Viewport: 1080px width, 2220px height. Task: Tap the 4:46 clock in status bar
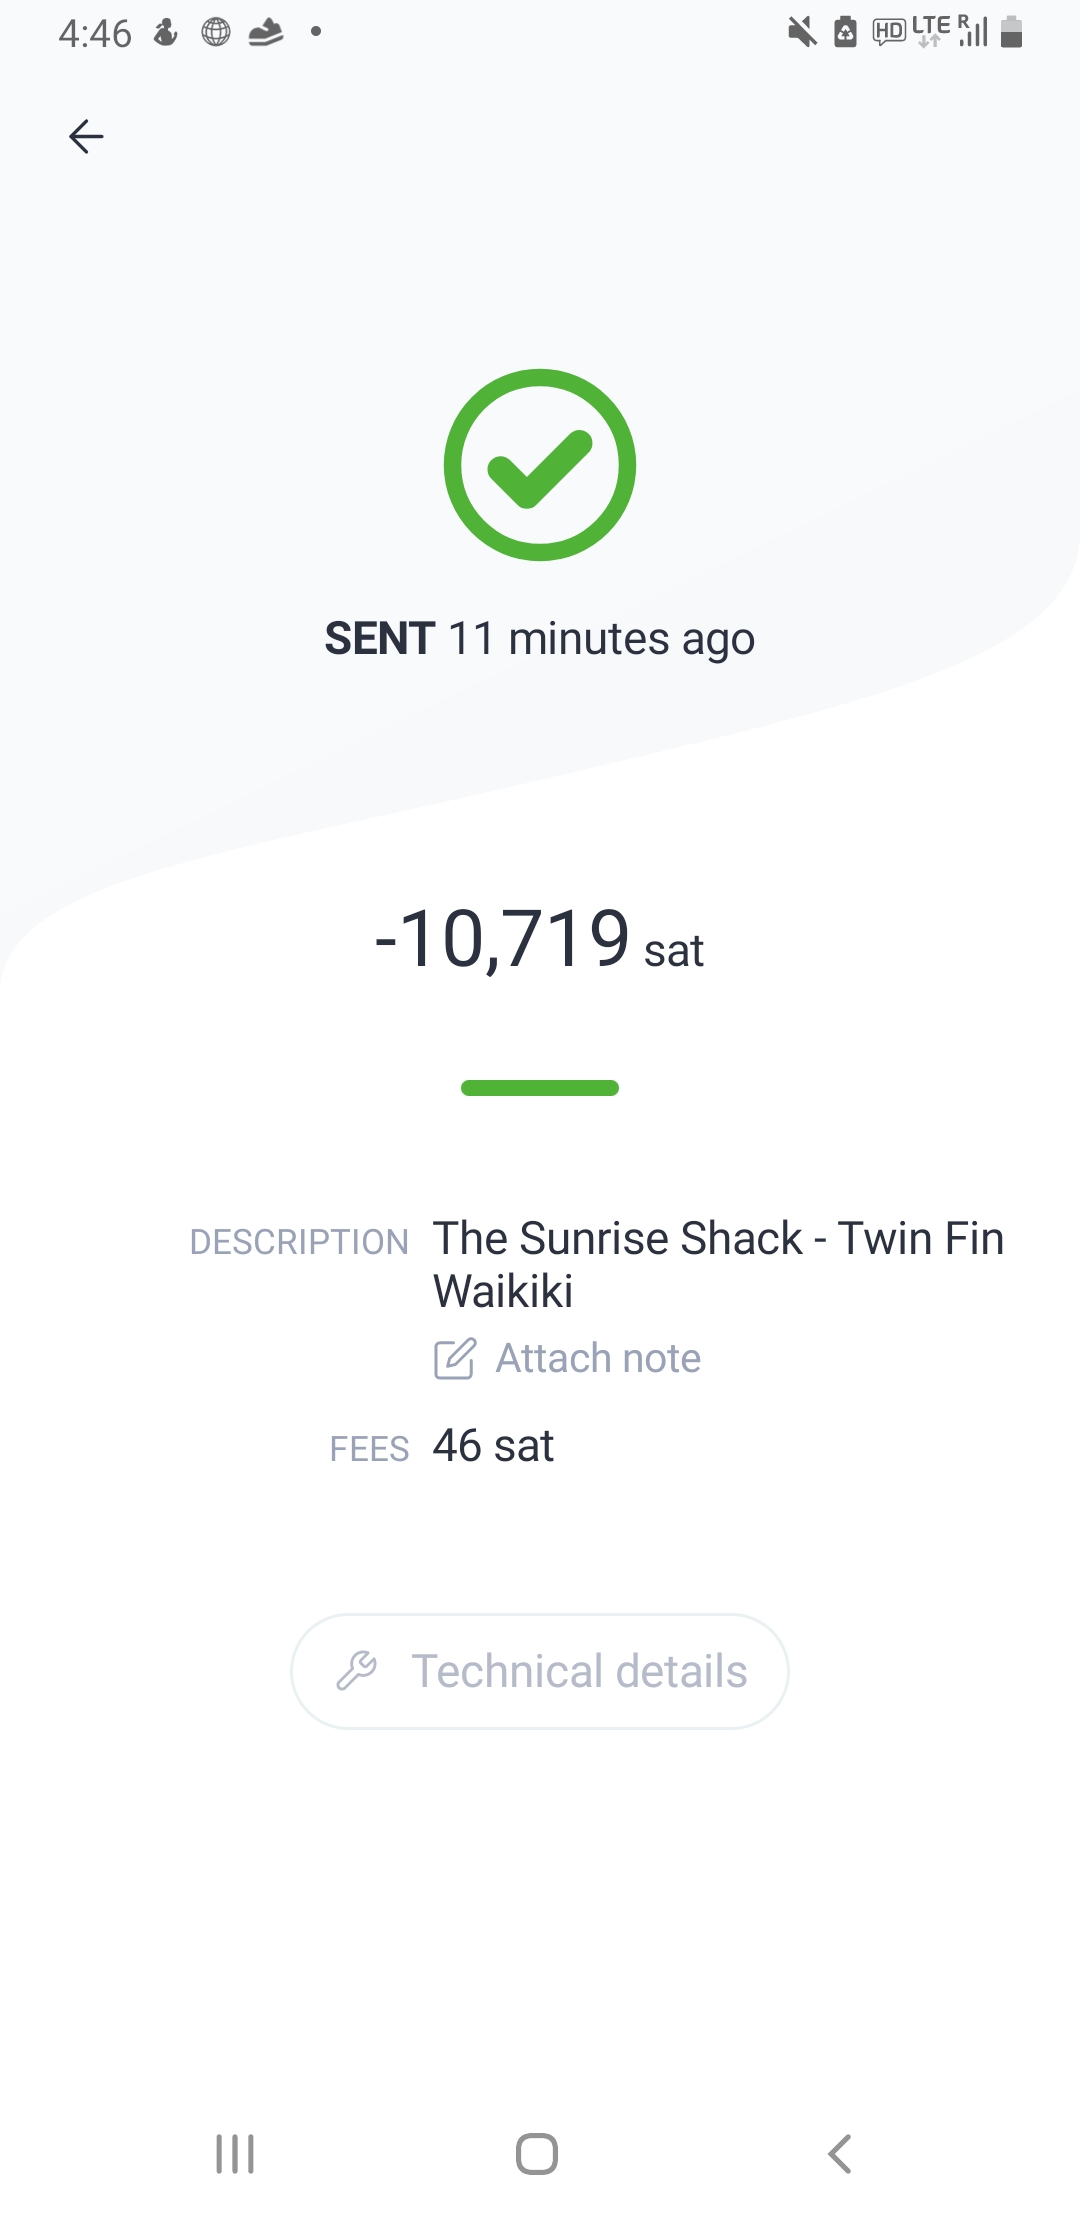[95, 34]
